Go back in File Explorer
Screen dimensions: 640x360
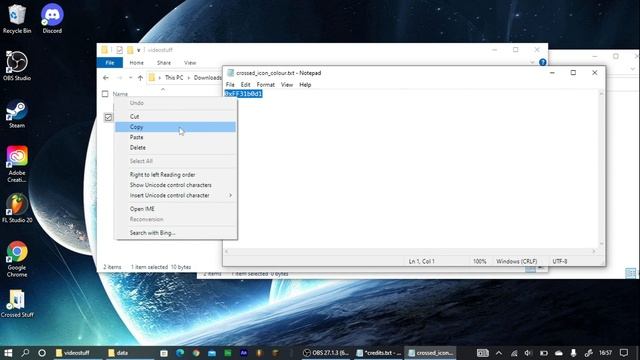(106, 78)
